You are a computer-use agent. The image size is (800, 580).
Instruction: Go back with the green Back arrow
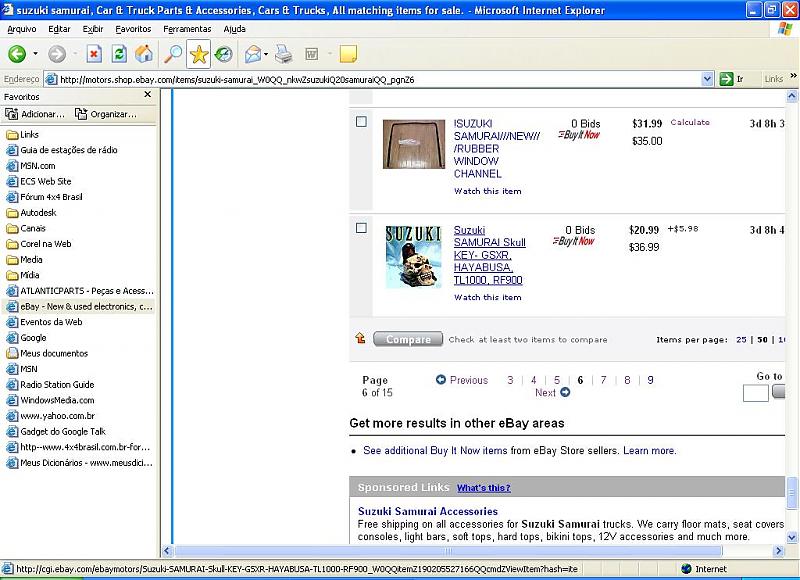[x=17, y=54]
